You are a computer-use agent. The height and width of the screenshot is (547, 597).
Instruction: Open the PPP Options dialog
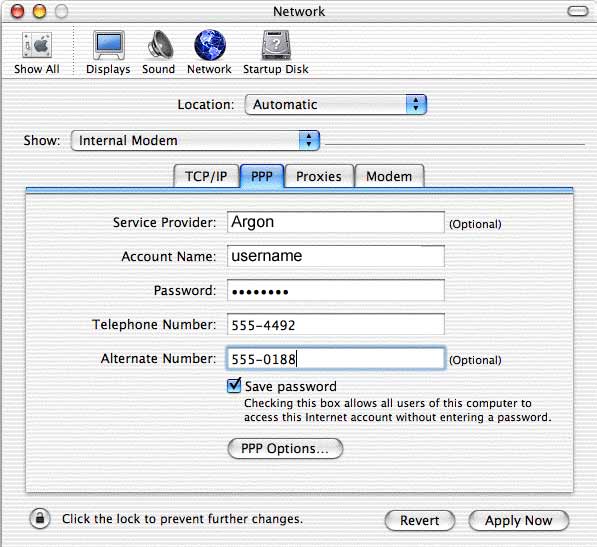[285, 448]
